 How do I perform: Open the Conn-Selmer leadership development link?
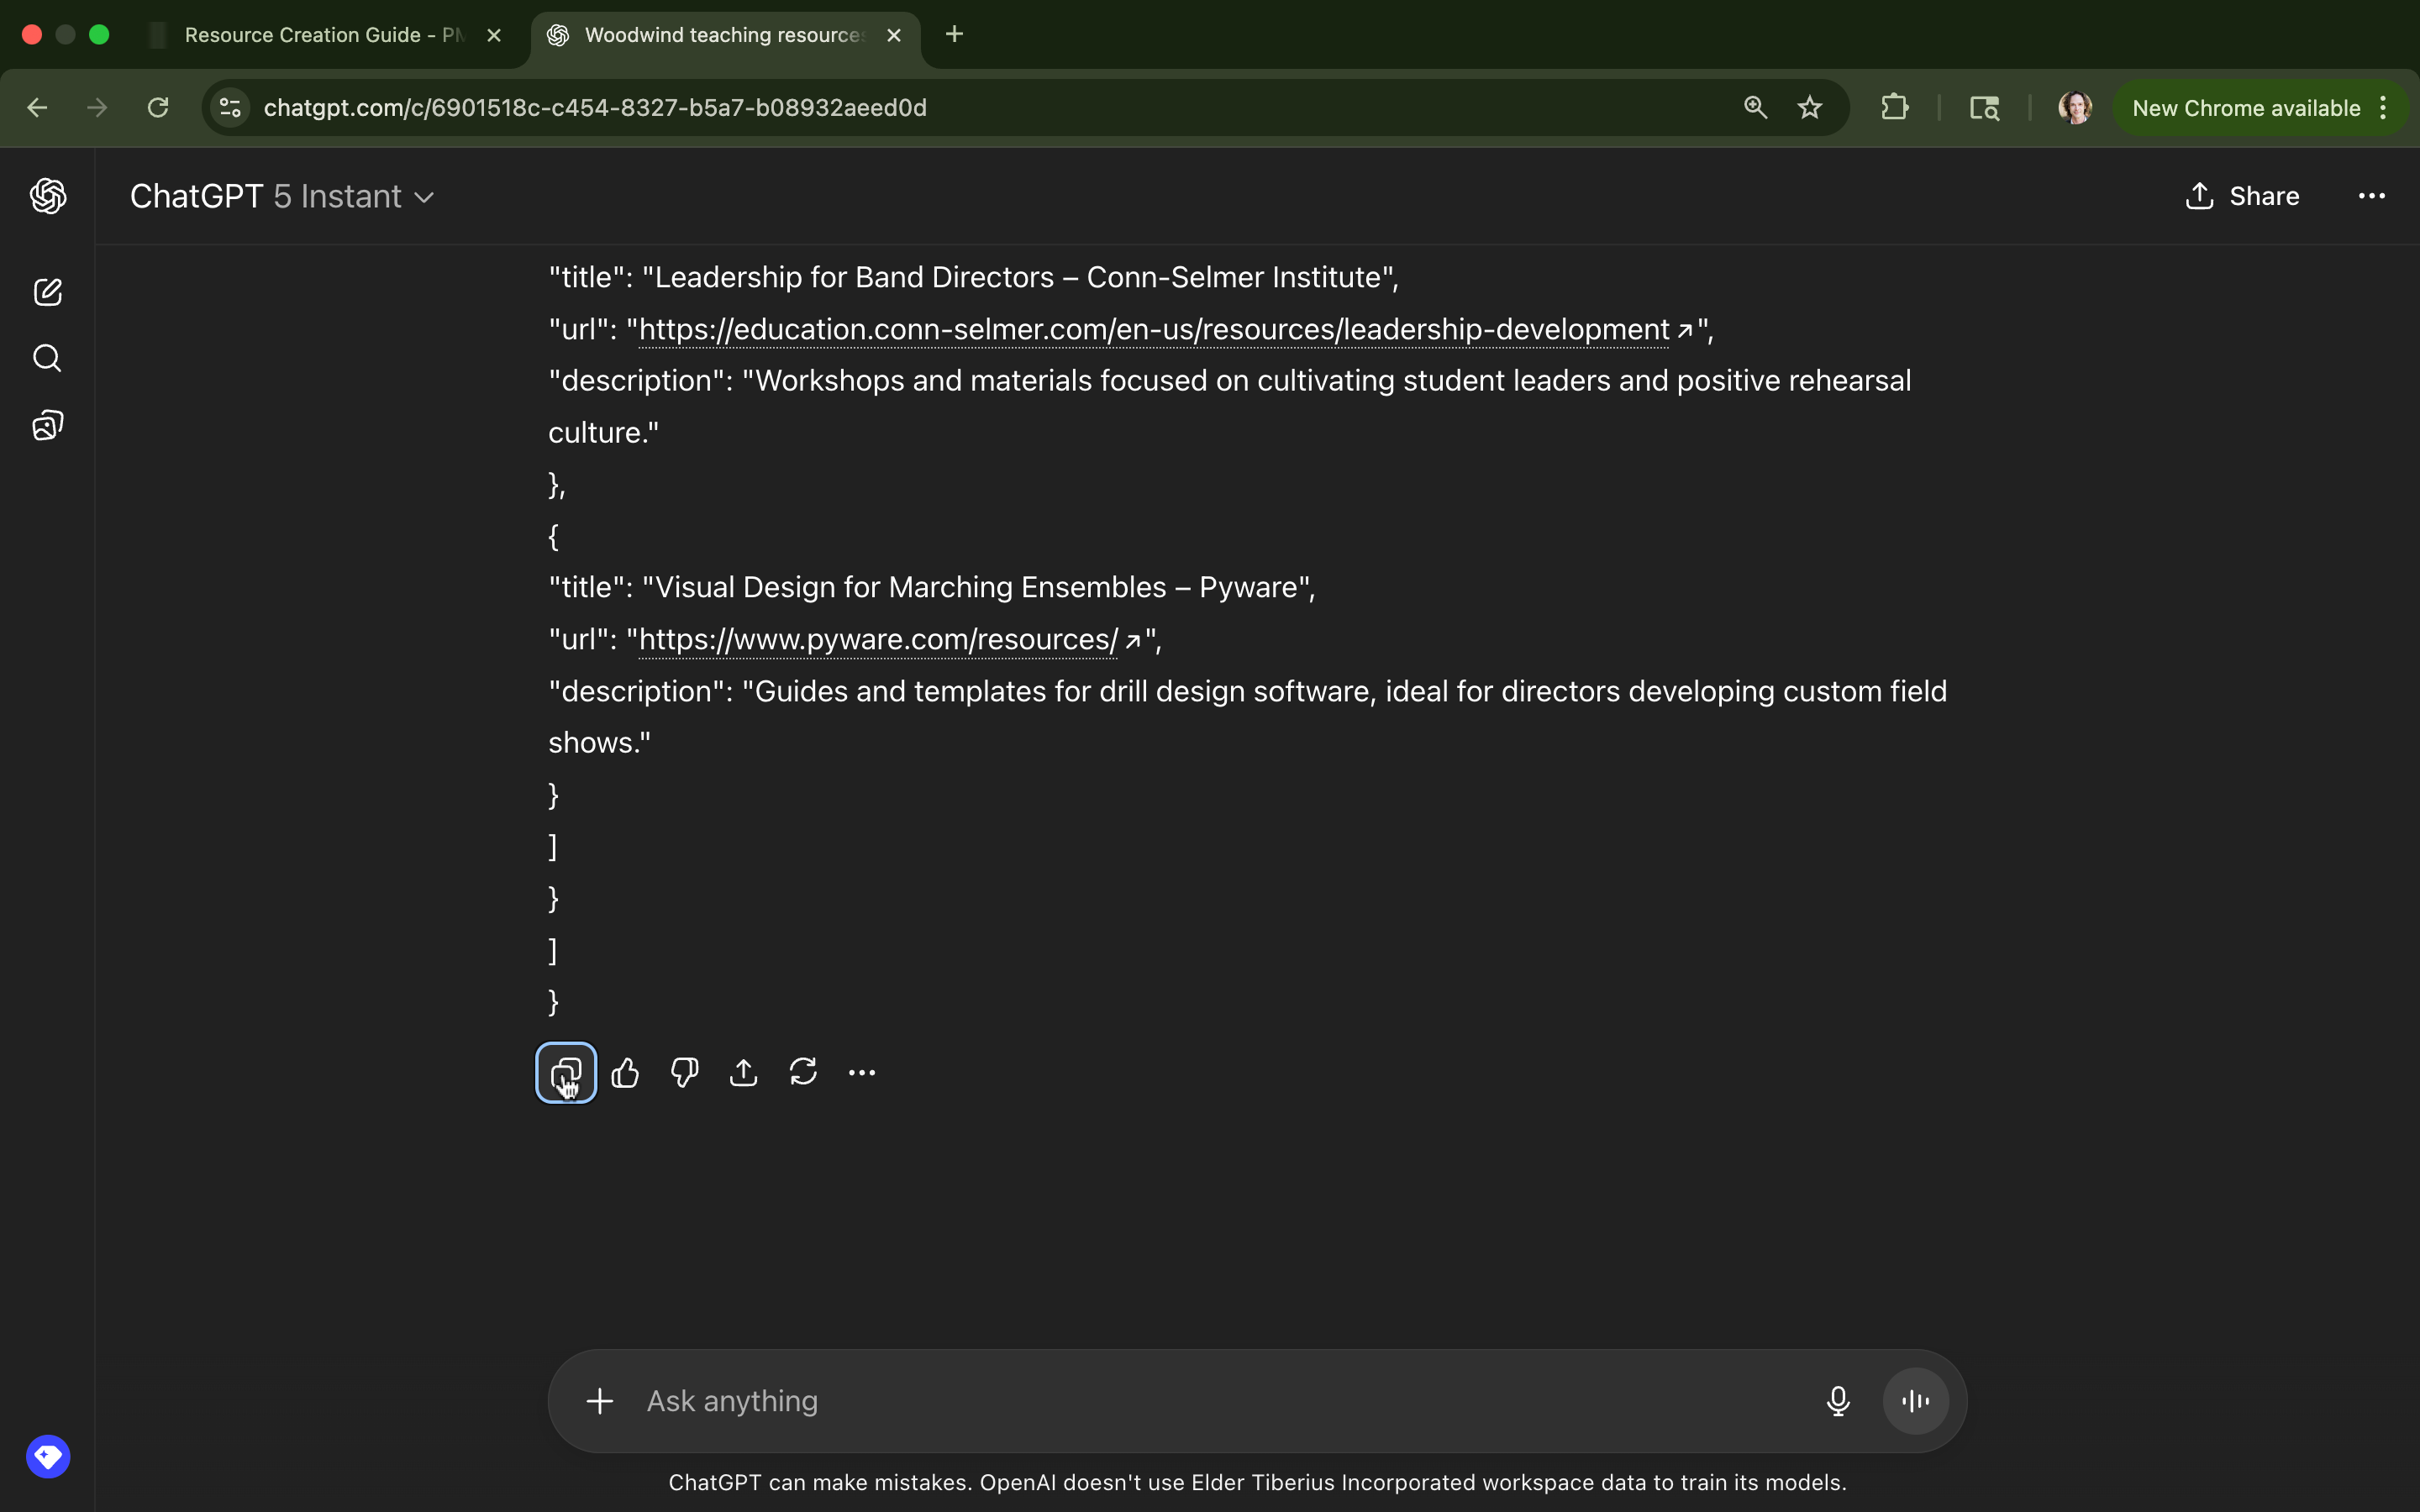pos(1153,330)
